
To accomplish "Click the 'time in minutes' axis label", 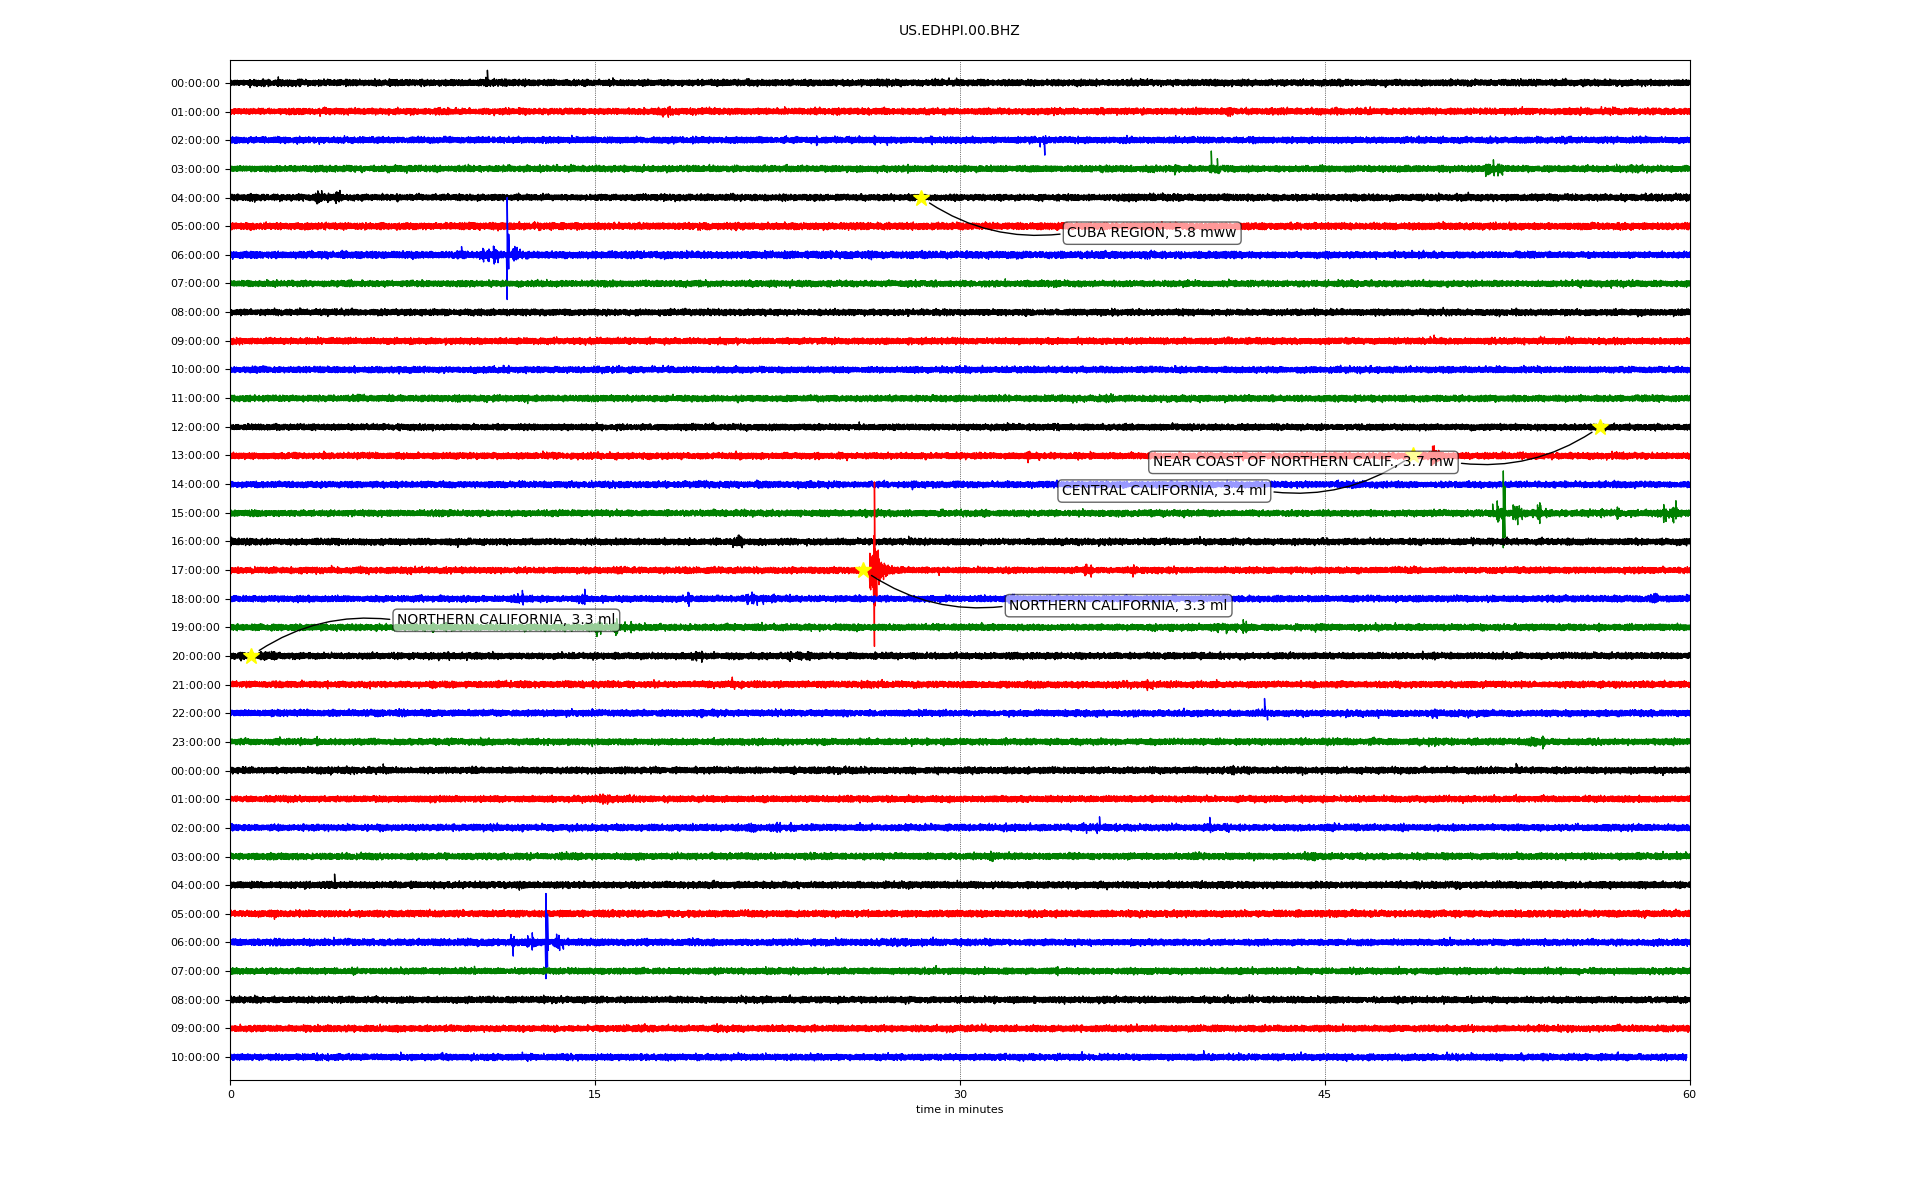I will coord(958,1109).
